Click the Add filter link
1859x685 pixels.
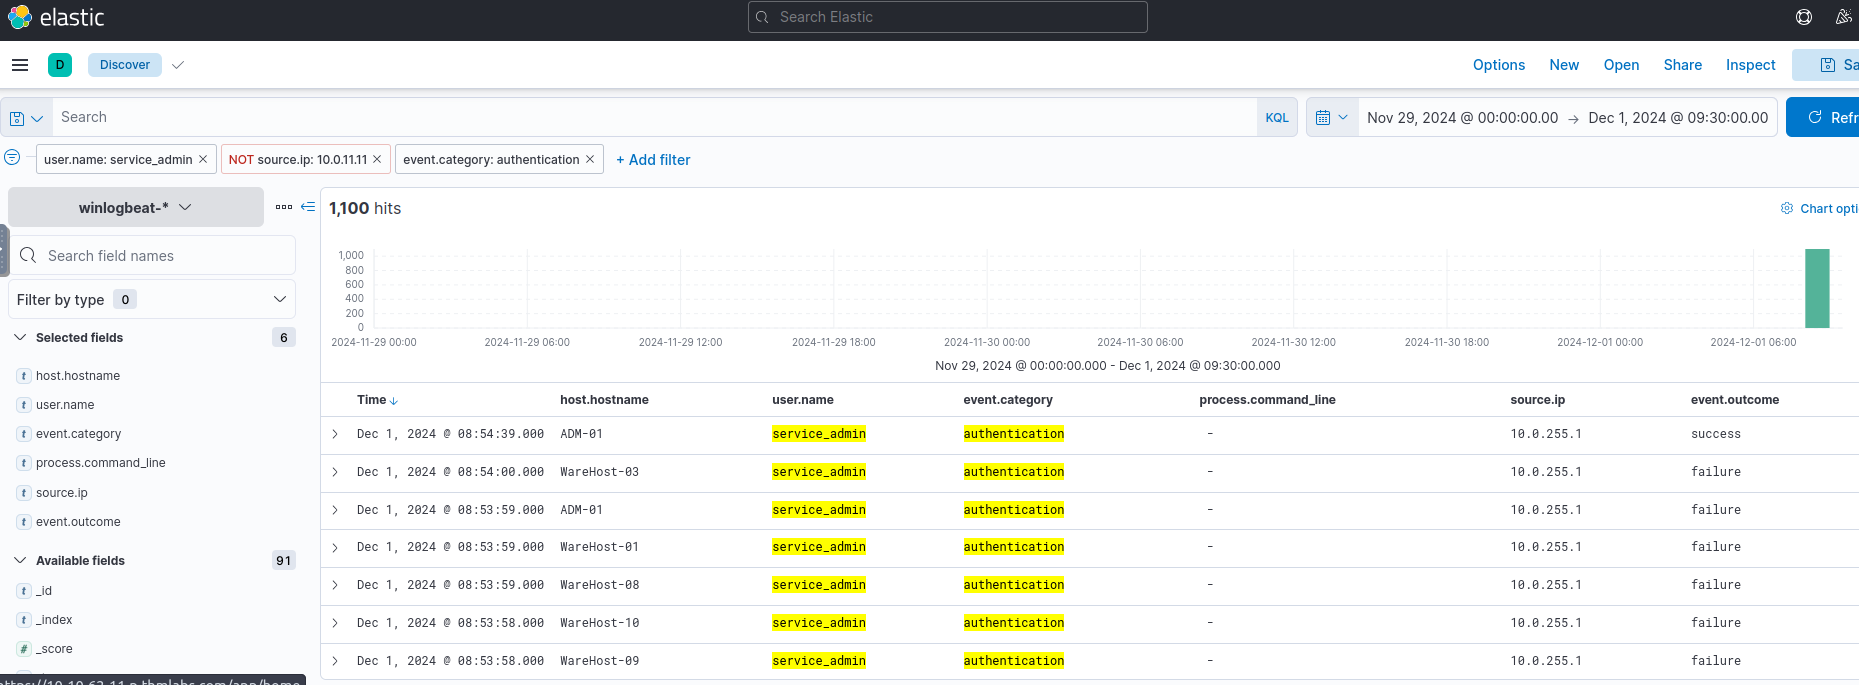click(x=653, y=160)
